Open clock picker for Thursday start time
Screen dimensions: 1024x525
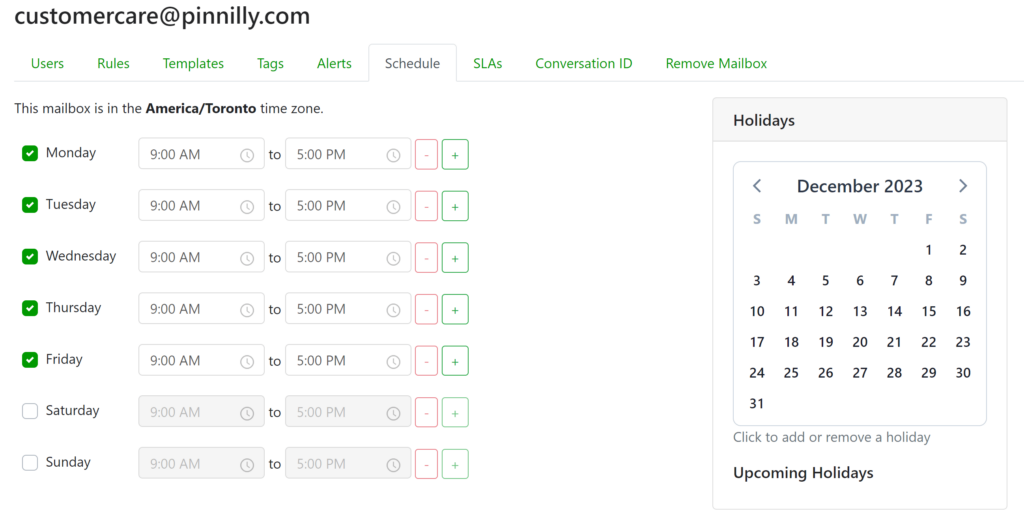coord(247,310)
